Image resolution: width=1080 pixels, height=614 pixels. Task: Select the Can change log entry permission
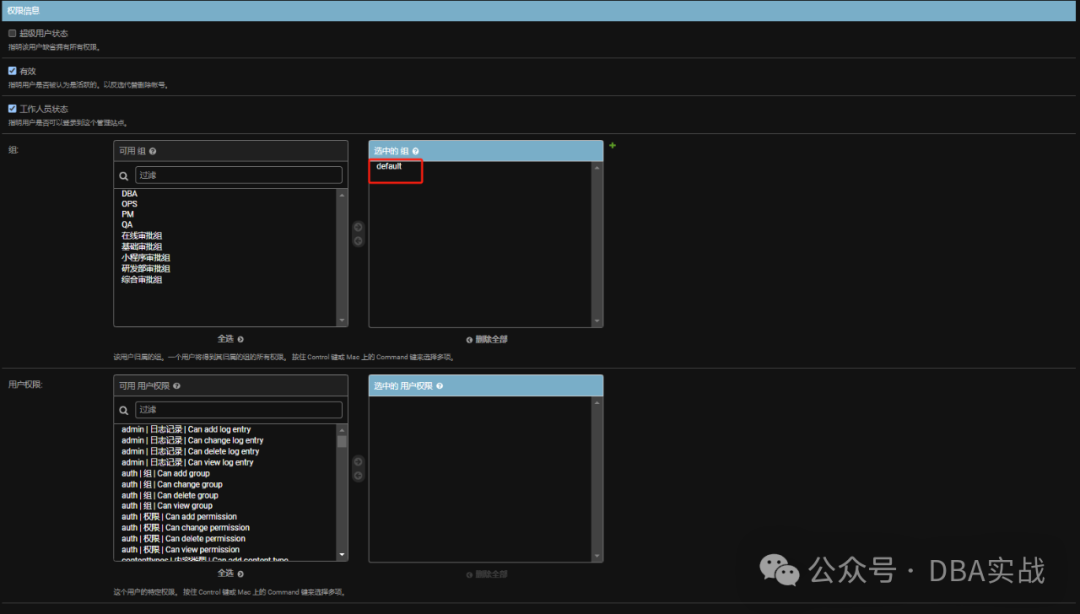192,440
